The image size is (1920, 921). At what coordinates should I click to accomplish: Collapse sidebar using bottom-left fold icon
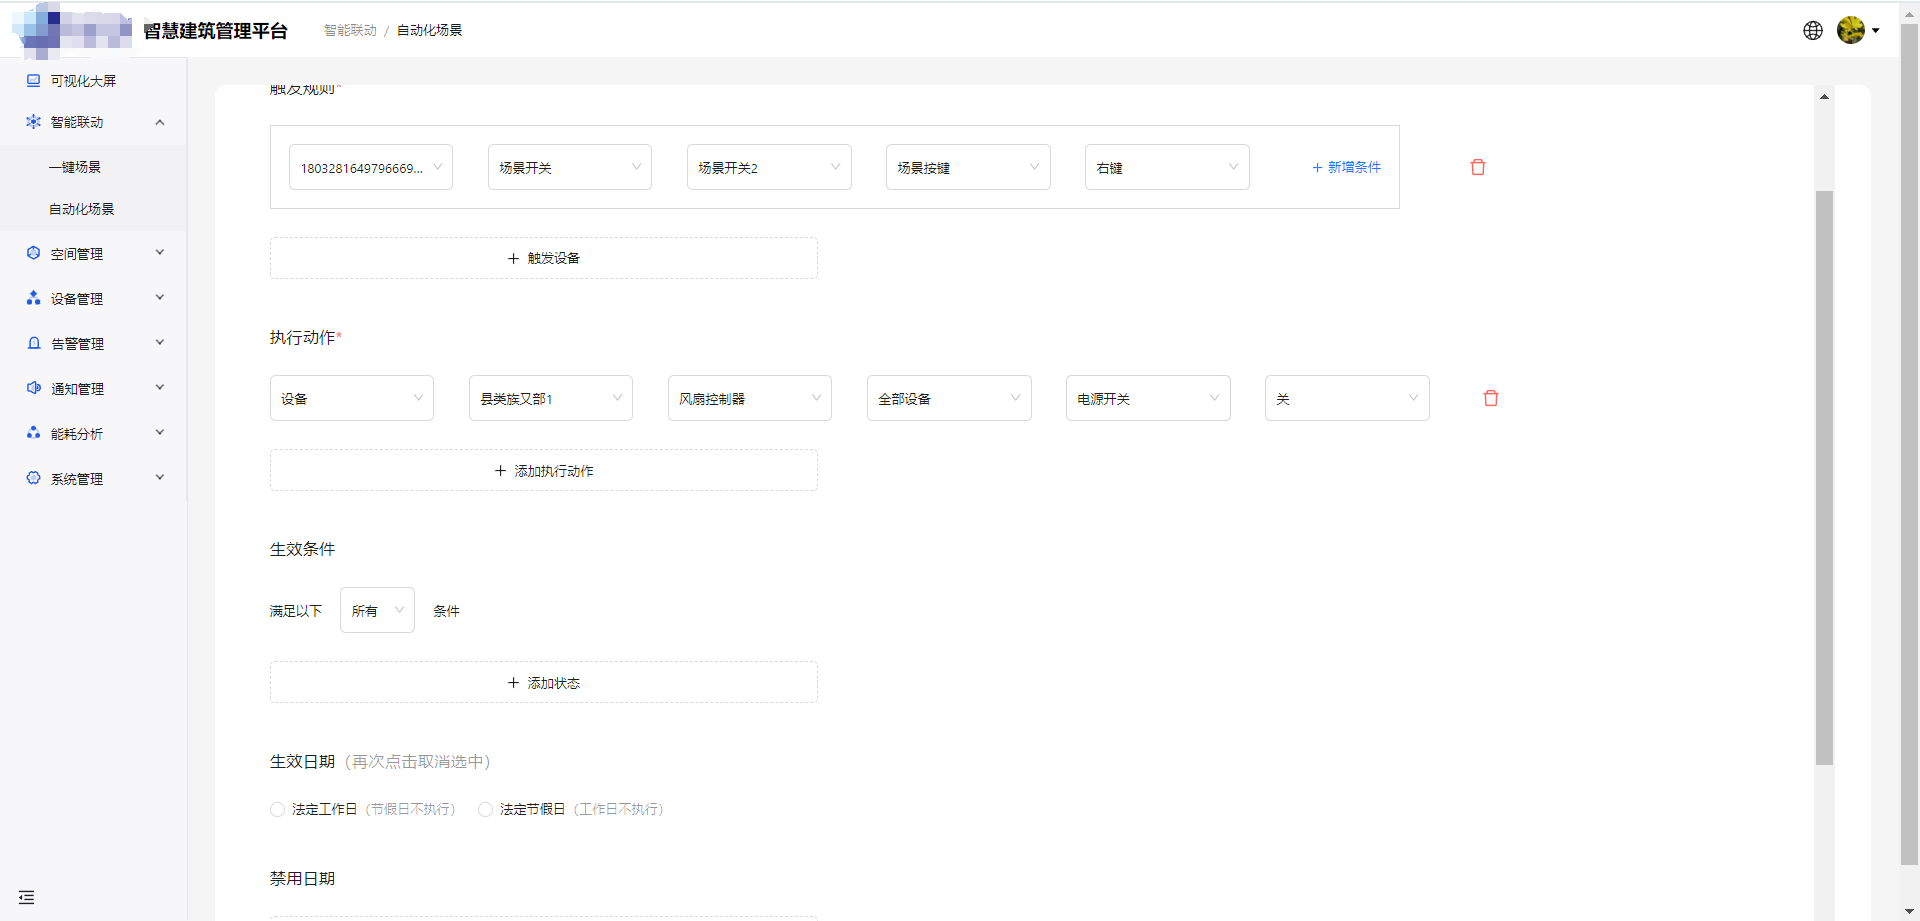pos(26,897)
